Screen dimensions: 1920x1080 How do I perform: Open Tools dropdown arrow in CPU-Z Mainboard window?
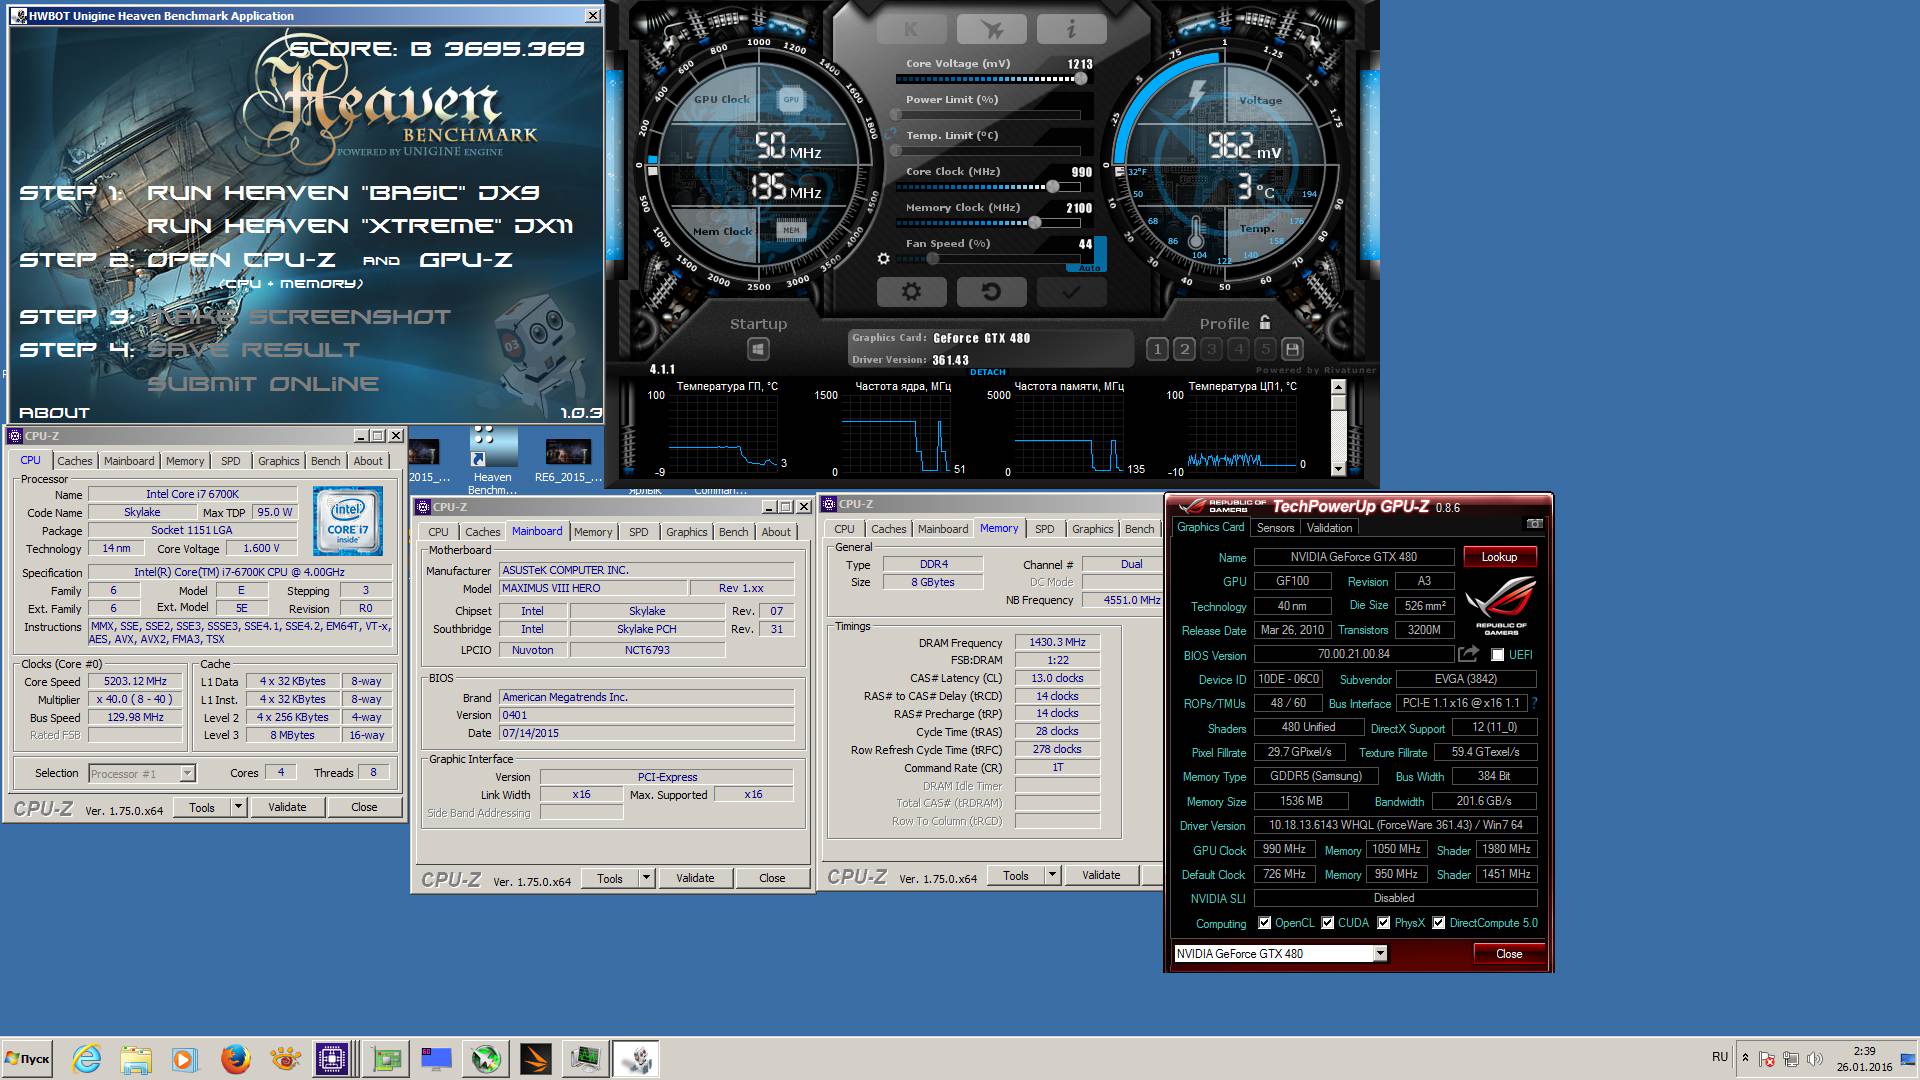[x=646, y=877]
